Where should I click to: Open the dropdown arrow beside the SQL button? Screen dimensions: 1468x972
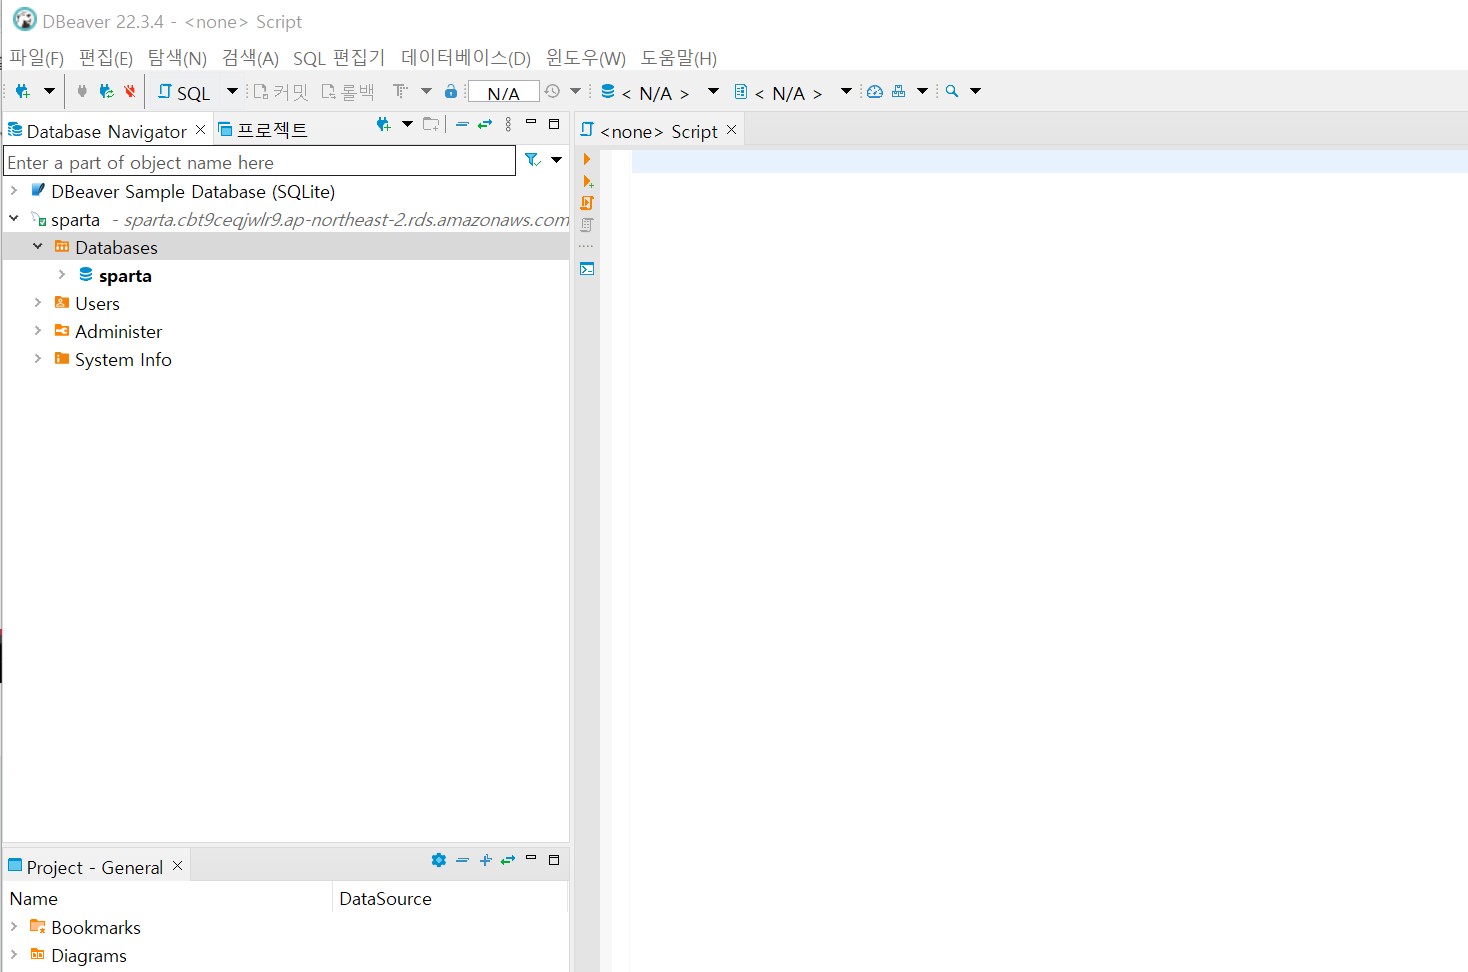(x=233, y=91)
